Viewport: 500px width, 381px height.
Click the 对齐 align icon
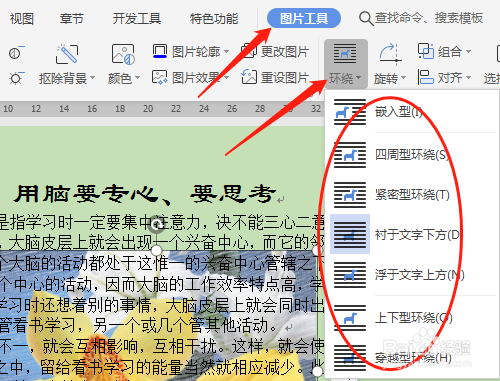pyautogui.click(x=426, y=77)
